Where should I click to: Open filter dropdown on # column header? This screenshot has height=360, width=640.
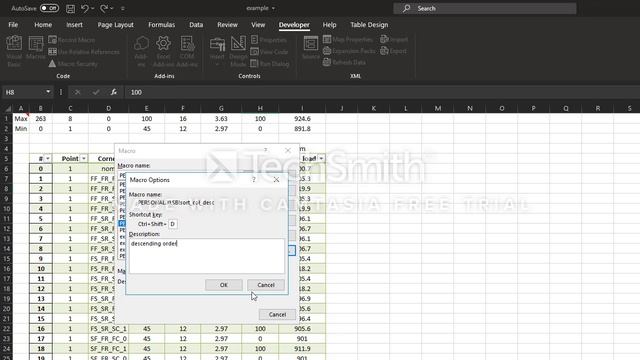pos(47,158)
